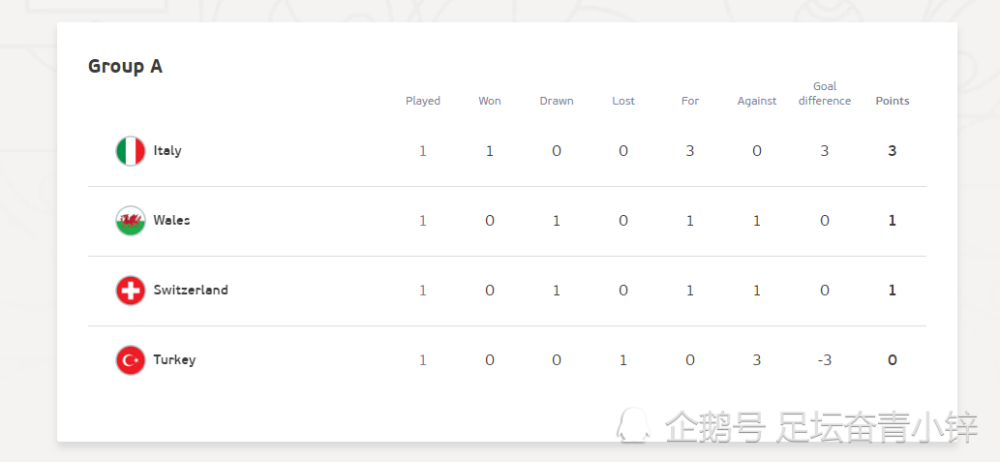
Task: Click the For column header
Action: 690,101
